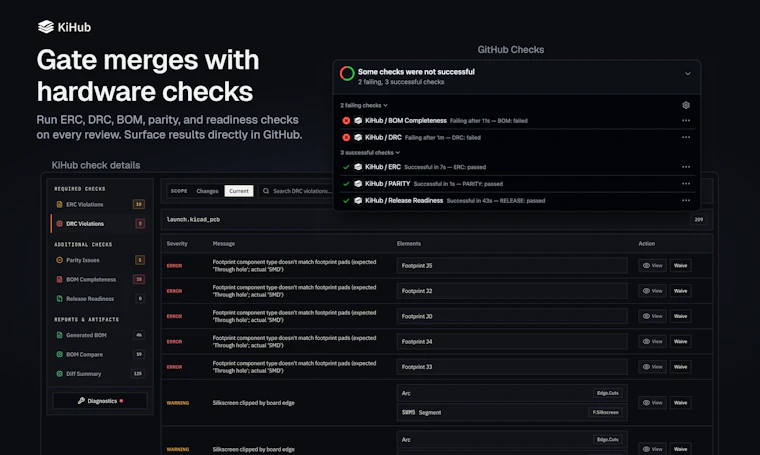Waive the Footprint 32 error

click(680, 291)
